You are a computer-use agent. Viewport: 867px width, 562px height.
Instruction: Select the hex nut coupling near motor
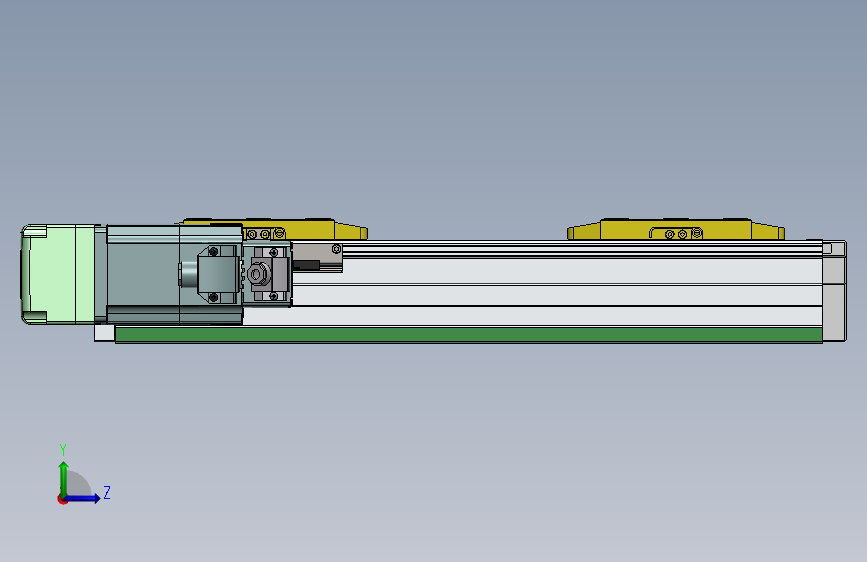[258, 274]
